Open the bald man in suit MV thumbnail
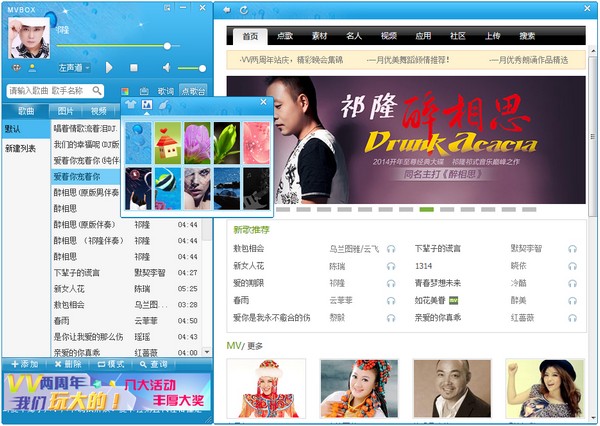 coord(452,388)
